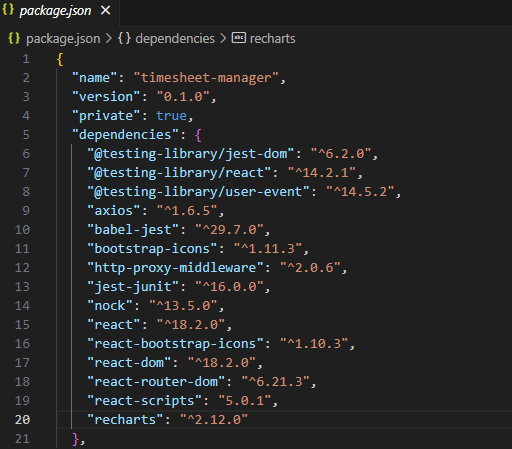Image resolution: width=512 pixels, height=449 pixels.
Task: Select the package.json breadcrumb item
Action: tap(63, 39)
